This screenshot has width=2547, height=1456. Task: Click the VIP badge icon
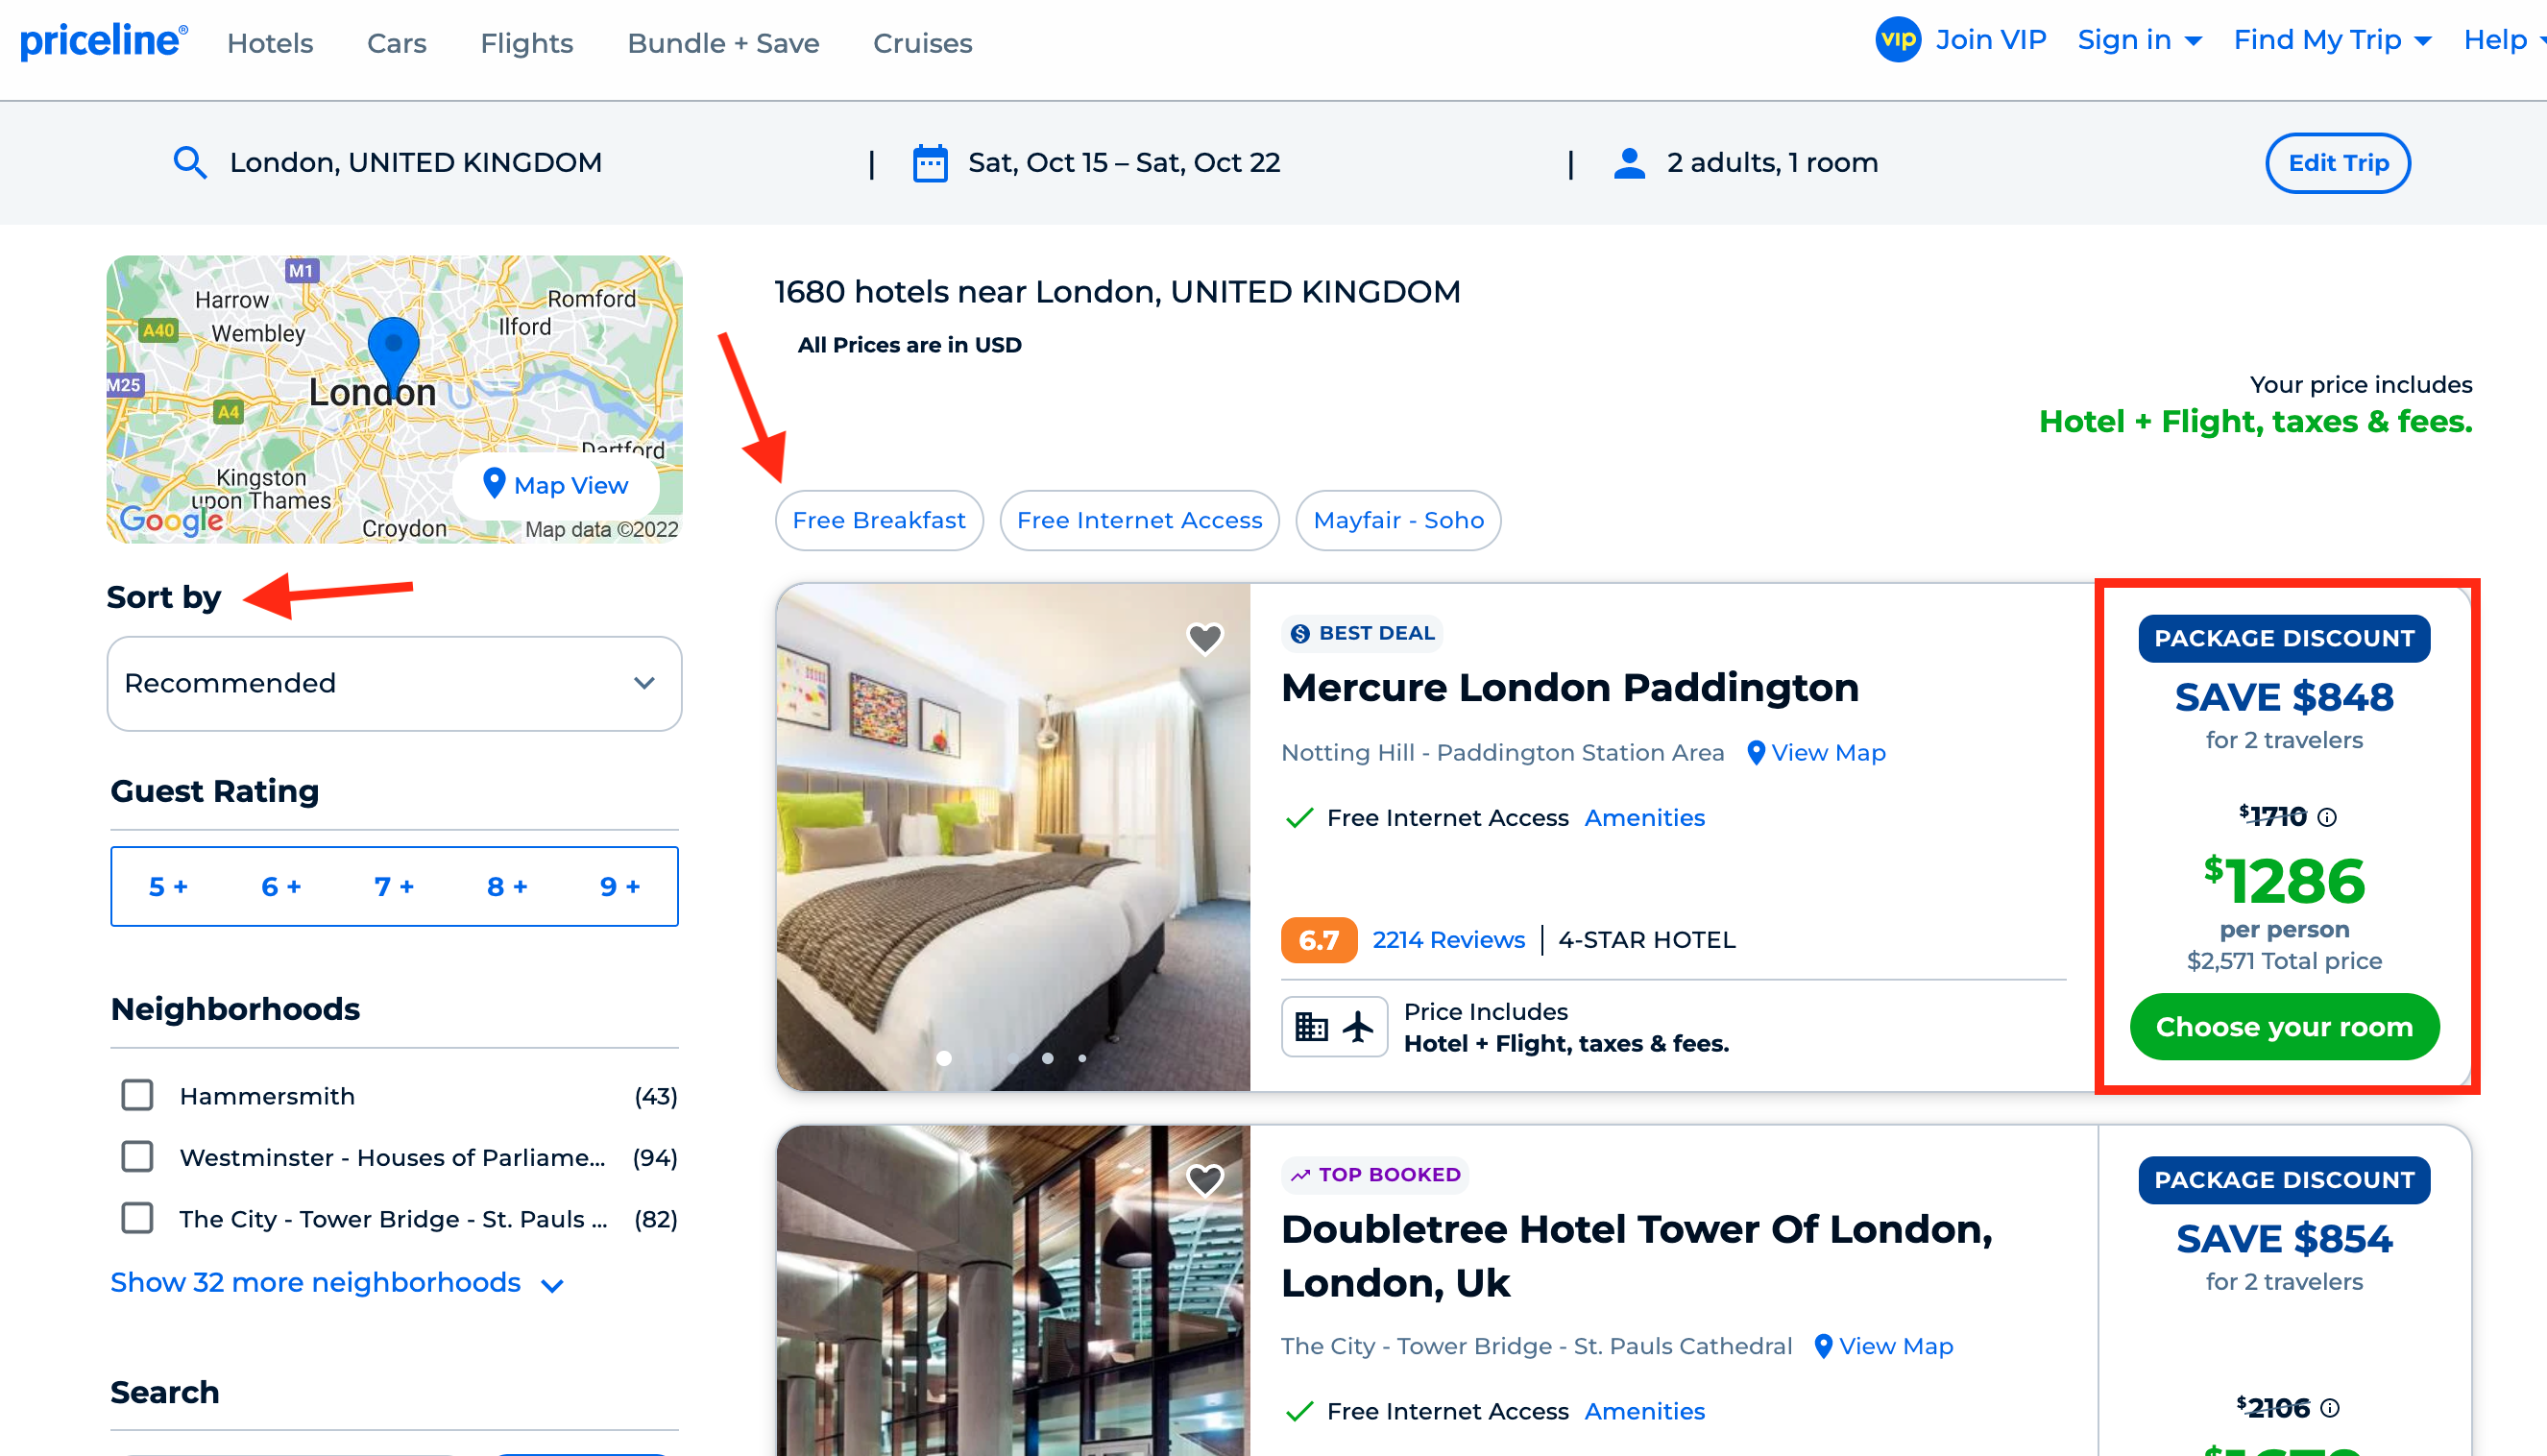(x=1897, y=40)
